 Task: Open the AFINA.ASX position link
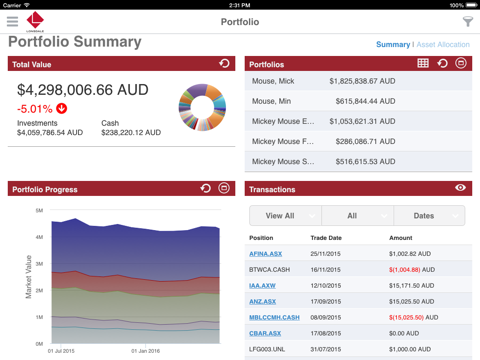point(265,254)
